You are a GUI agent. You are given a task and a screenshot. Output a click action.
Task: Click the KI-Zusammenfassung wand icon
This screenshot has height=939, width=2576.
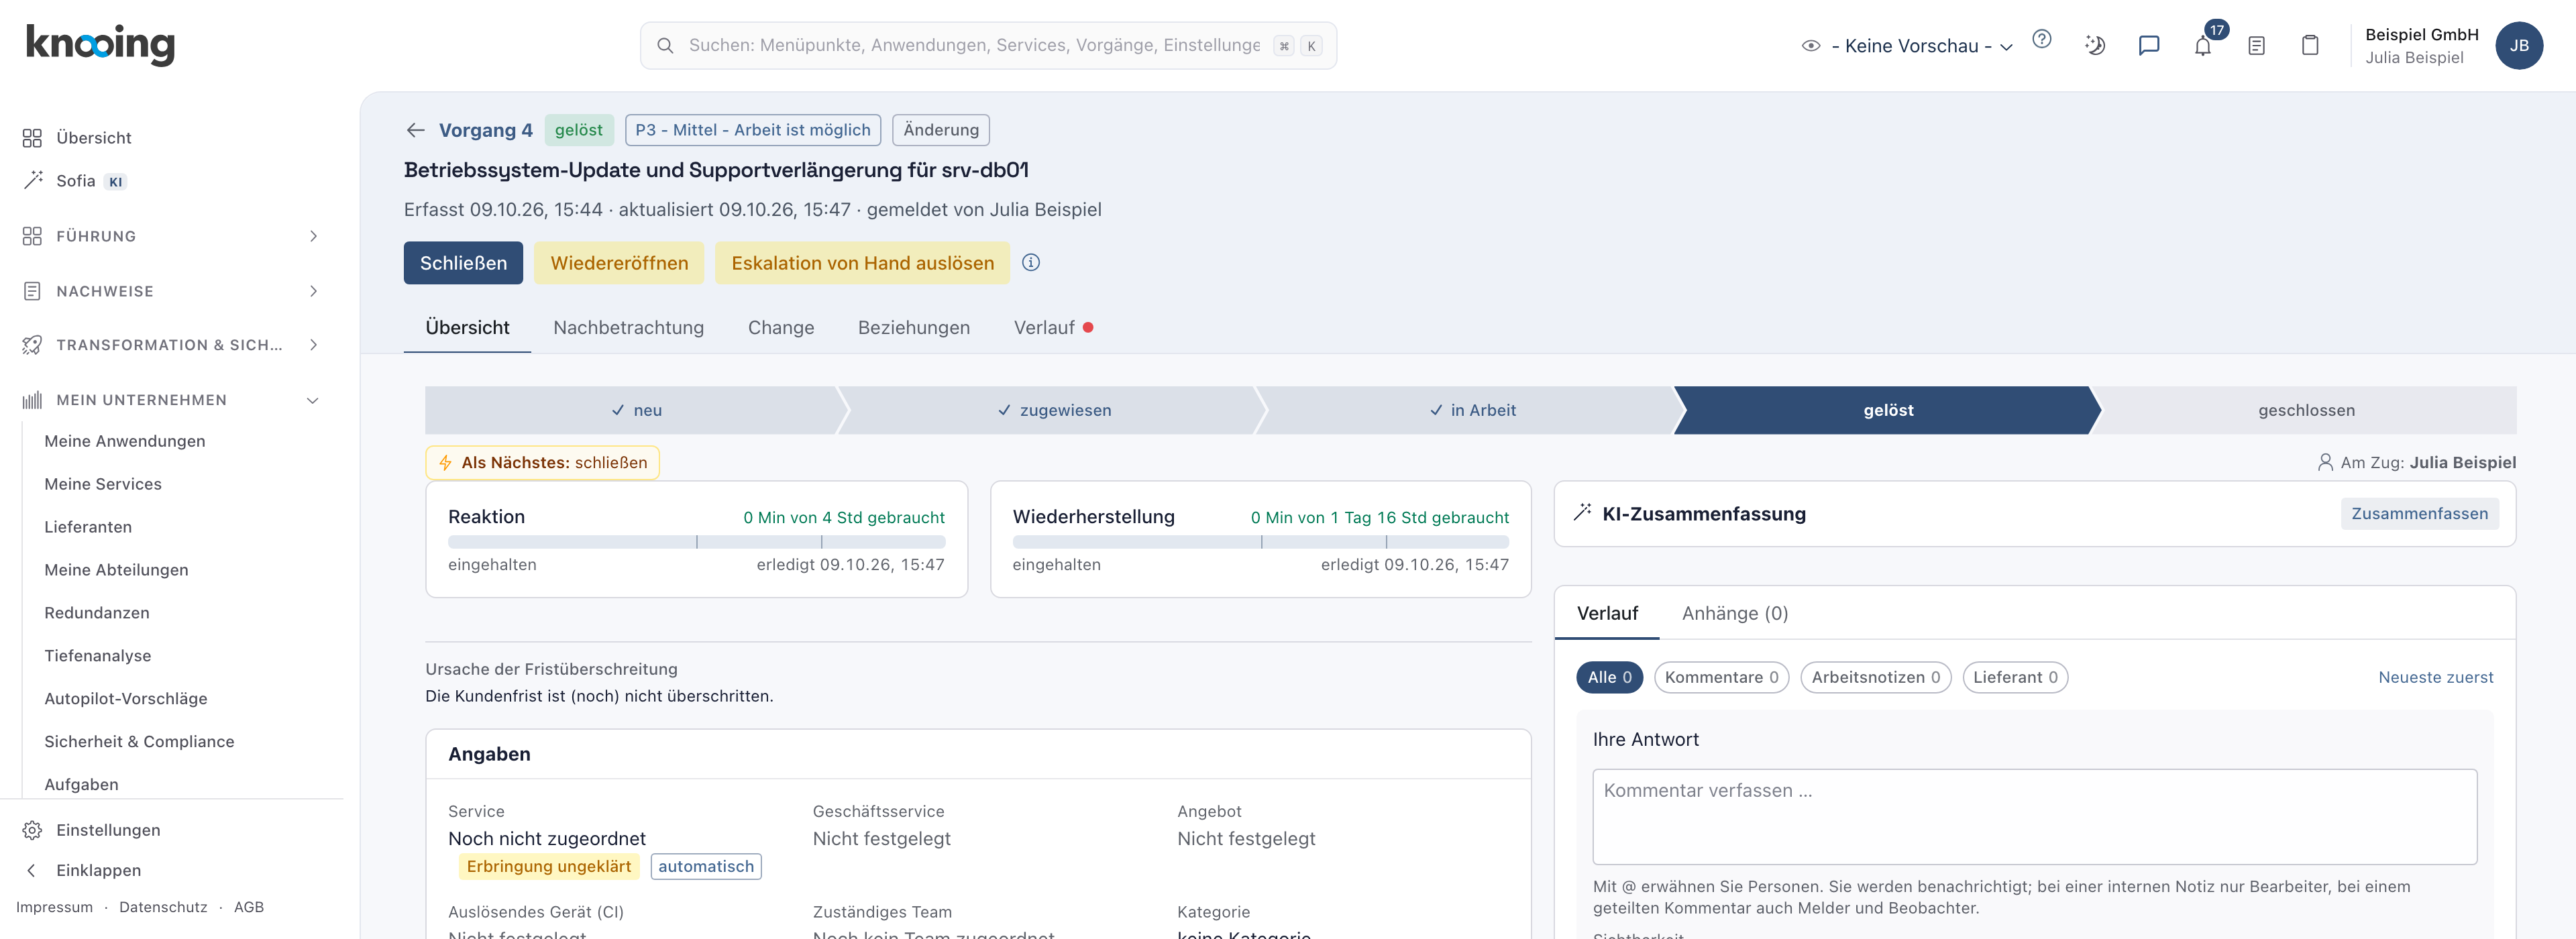tap(1582, 513)
